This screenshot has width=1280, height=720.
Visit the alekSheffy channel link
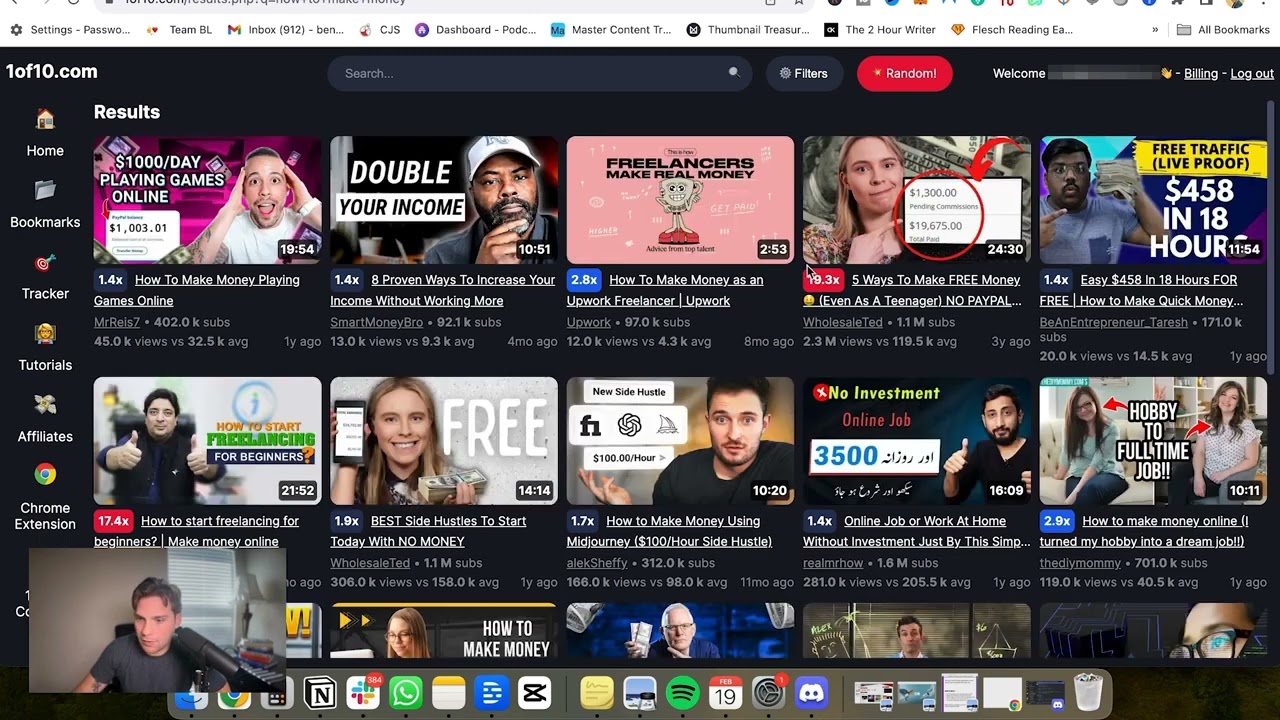click(x=597, y=563)
